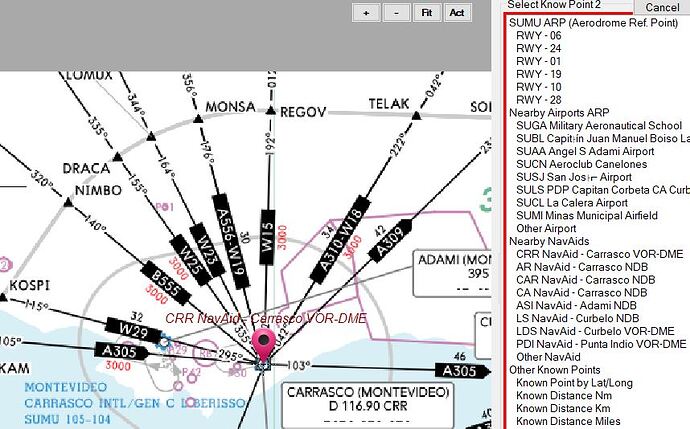Click the A309 airway label
This screenshot has height=429, width=690.
point(390,241)
